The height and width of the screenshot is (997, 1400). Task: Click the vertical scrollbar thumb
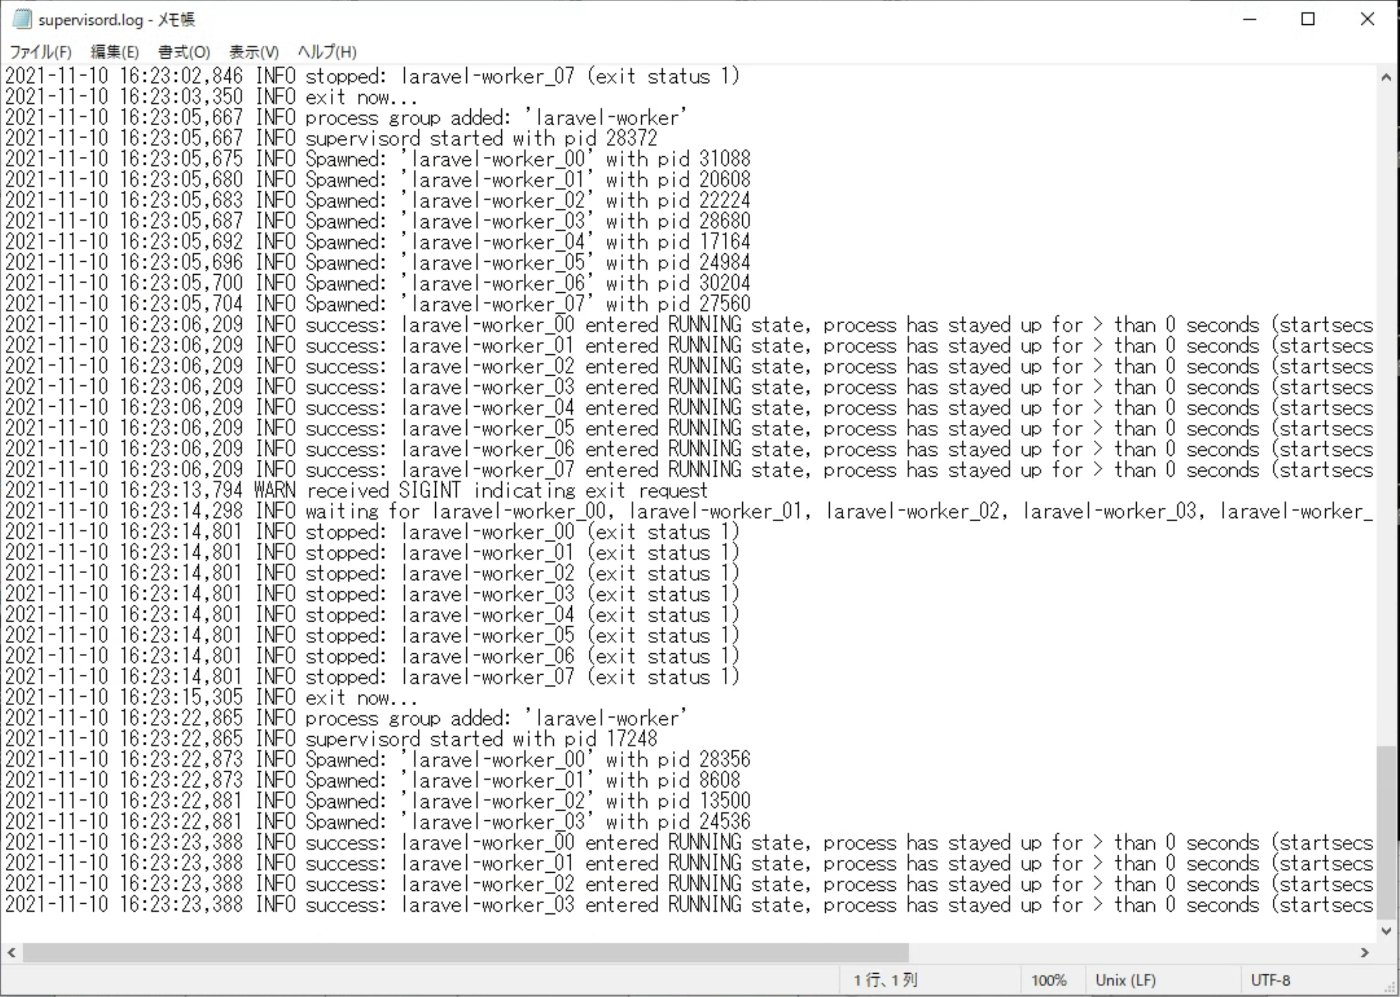[x=1386, y=832]
